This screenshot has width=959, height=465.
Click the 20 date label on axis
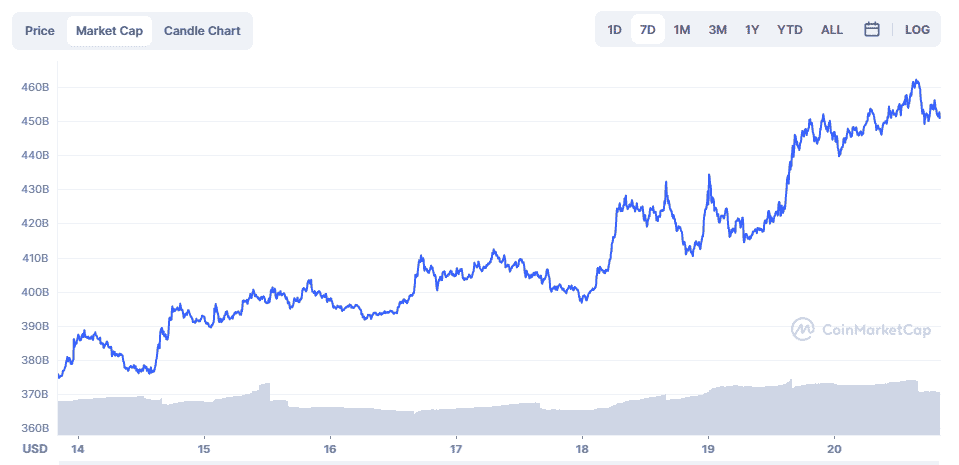(835, 447)
